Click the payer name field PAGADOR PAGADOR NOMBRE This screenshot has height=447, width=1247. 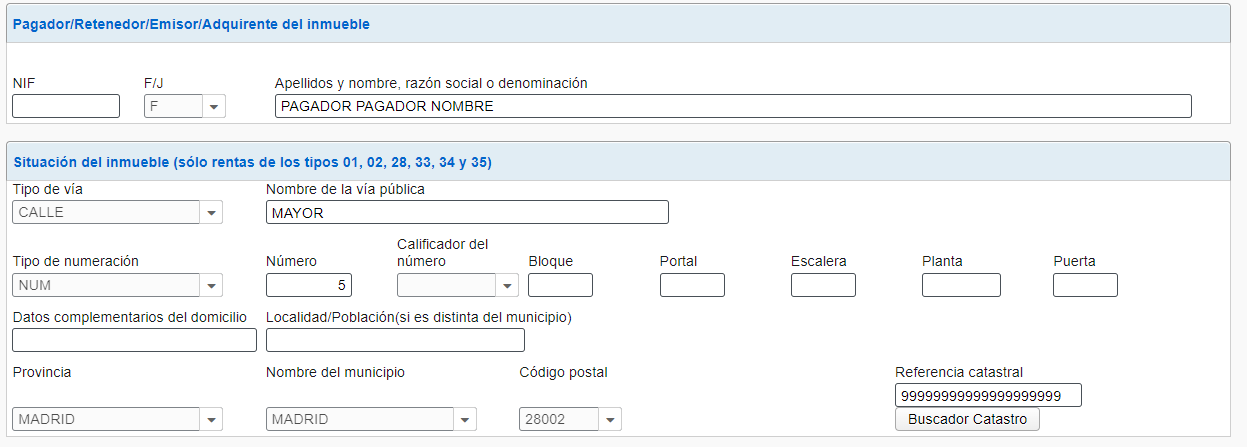click(732, 106)
